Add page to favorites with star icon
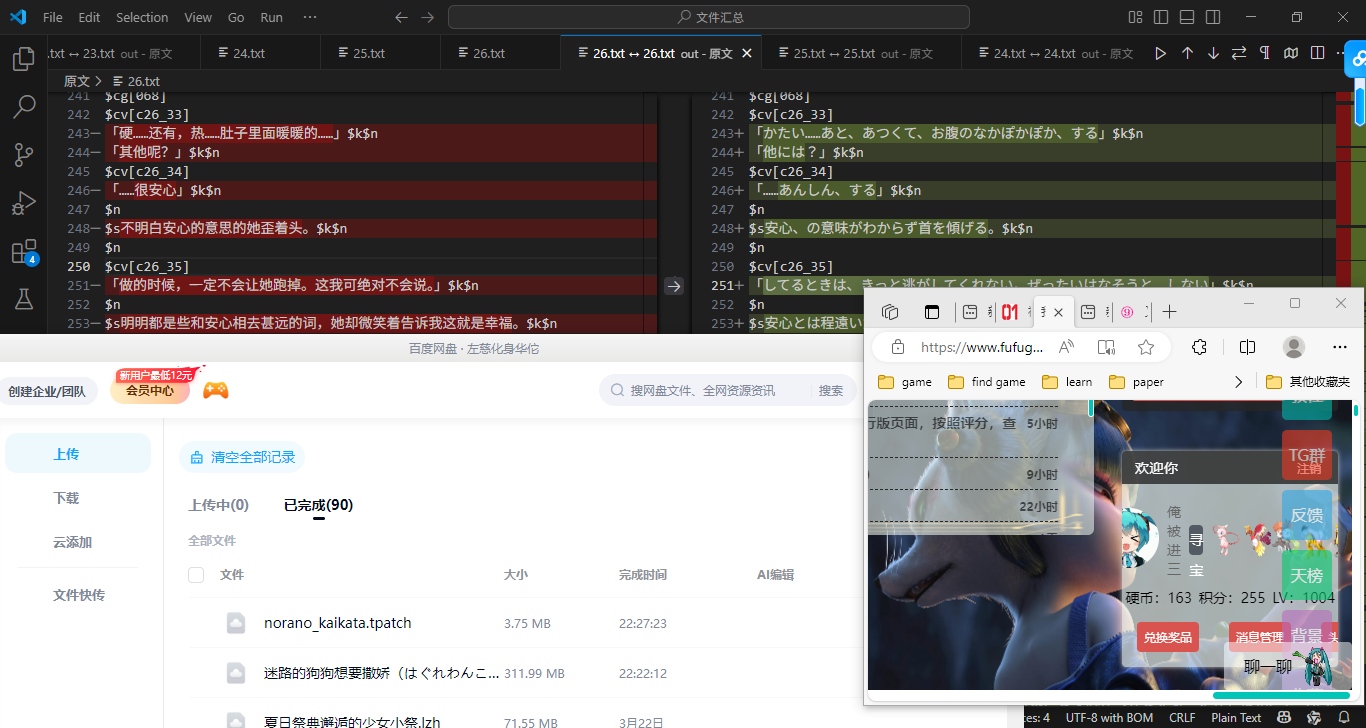Screen dimensions: 1366x728 coord(1146,347)
